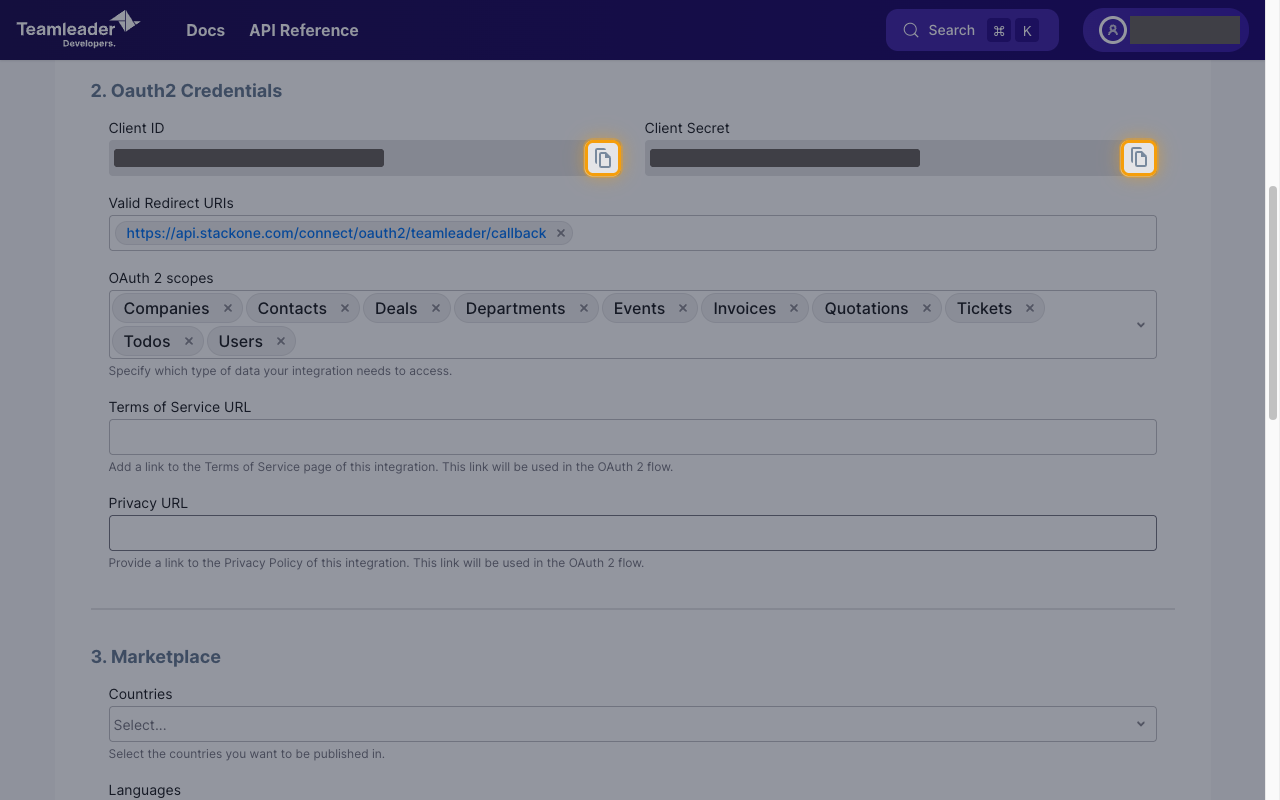Viewport: 1280px width, 800px height.
Task: Remove the Deals scope
Action: [436, 308]
